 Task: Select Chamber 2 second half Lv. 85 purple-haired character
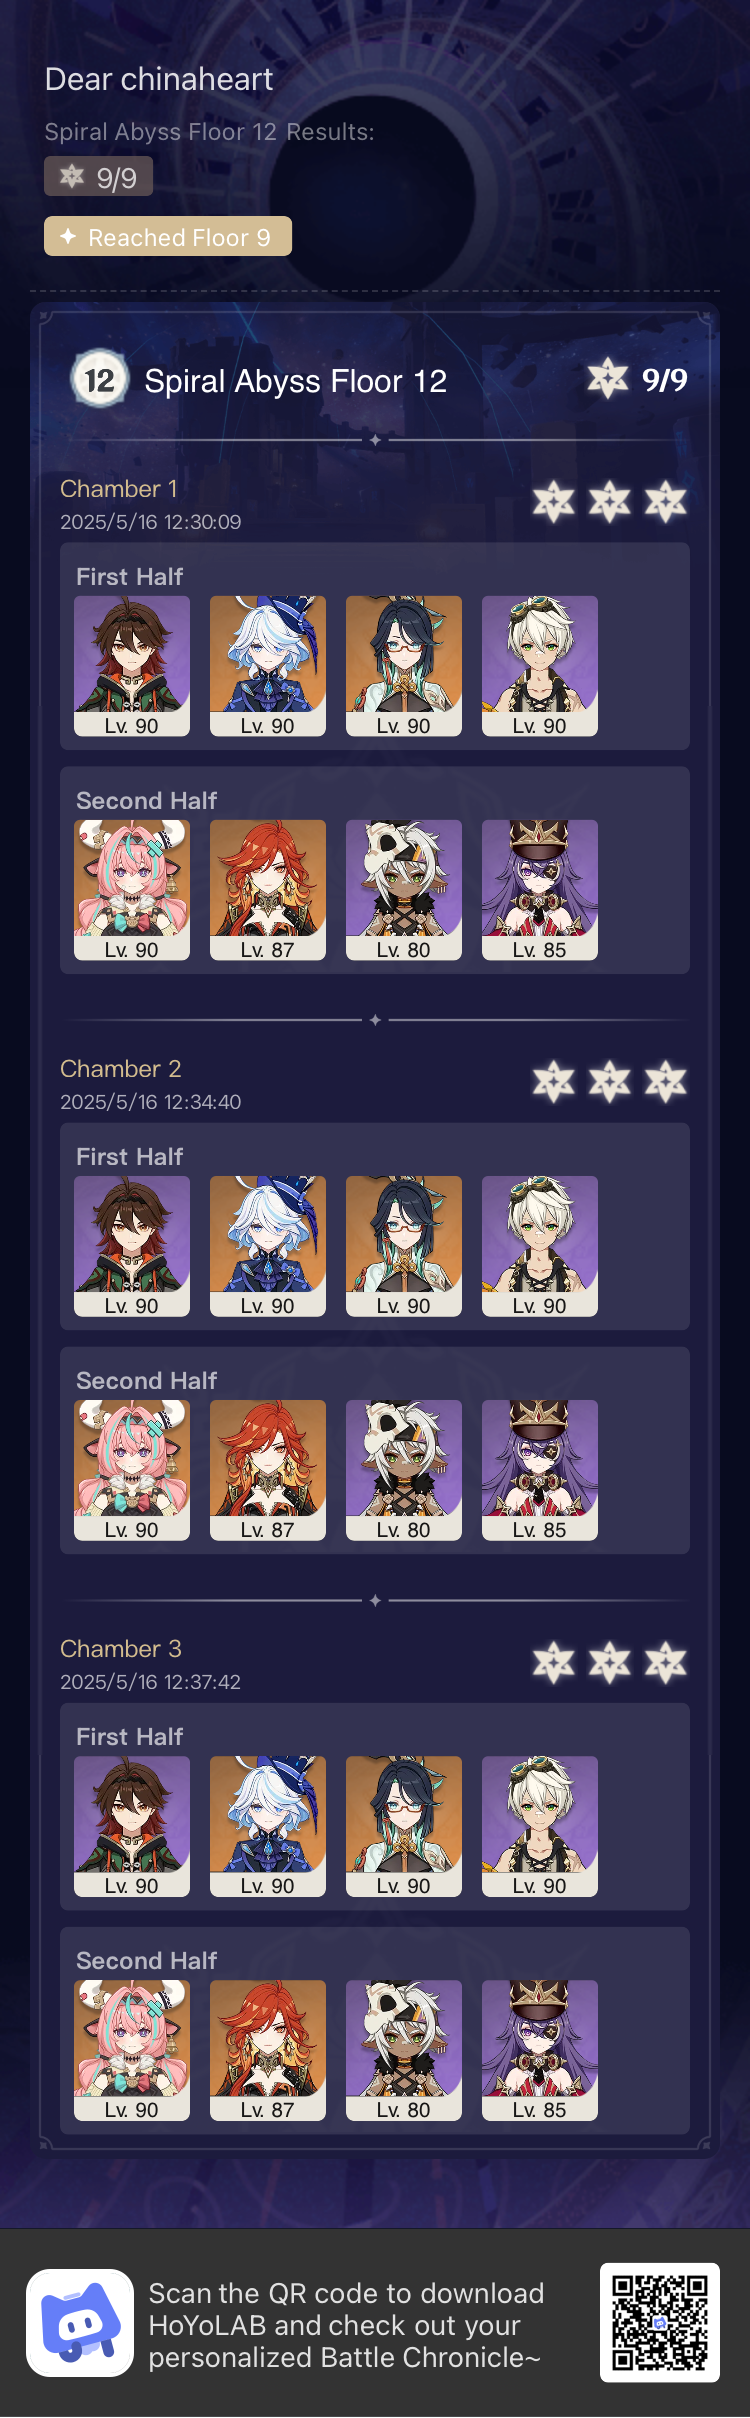540,1470
